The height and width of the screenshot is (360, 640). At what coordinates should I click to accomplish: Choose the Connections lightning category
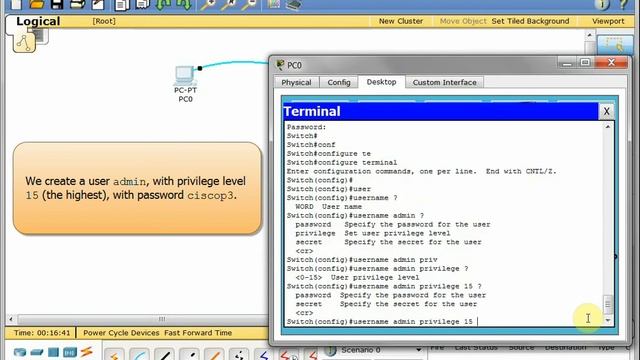tap(87, 351)
